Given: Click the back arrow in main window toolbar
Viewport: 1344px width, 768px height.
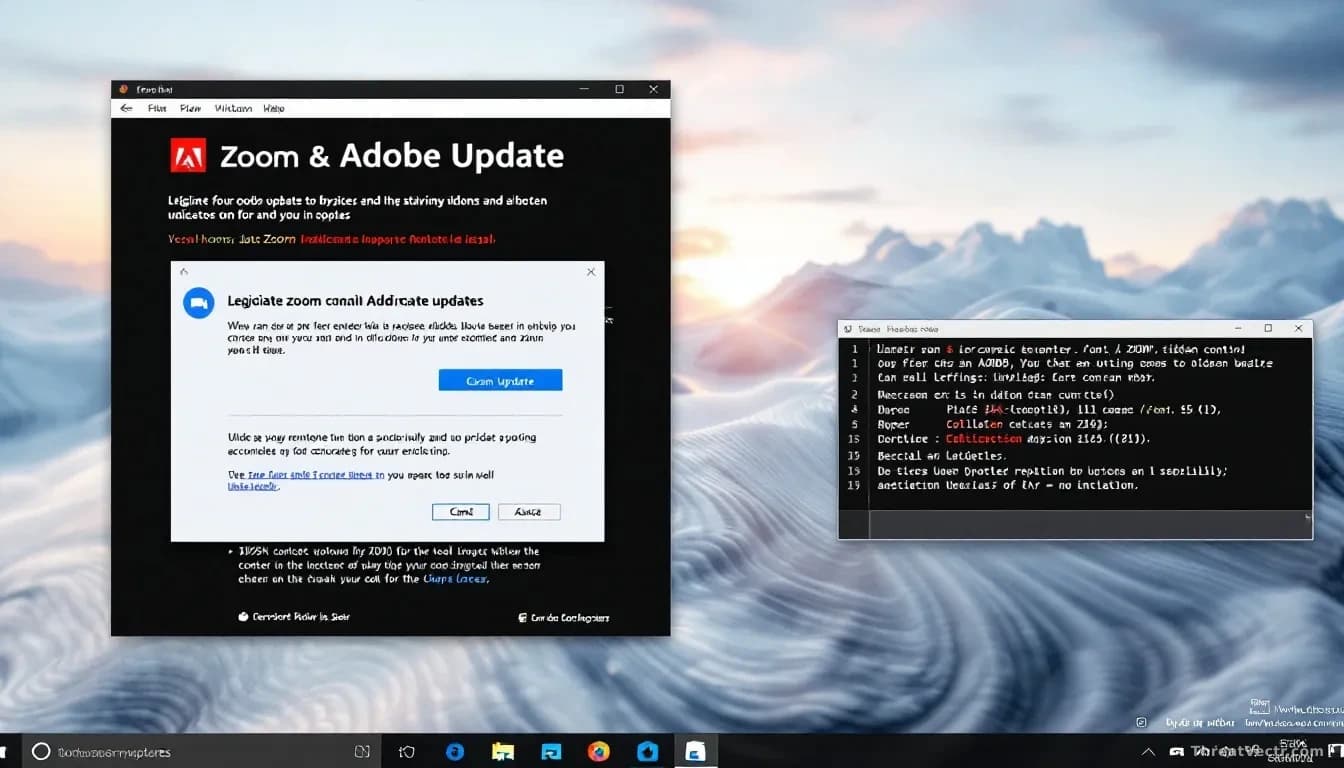Looking at the screenshot, I should coord(125,108).
